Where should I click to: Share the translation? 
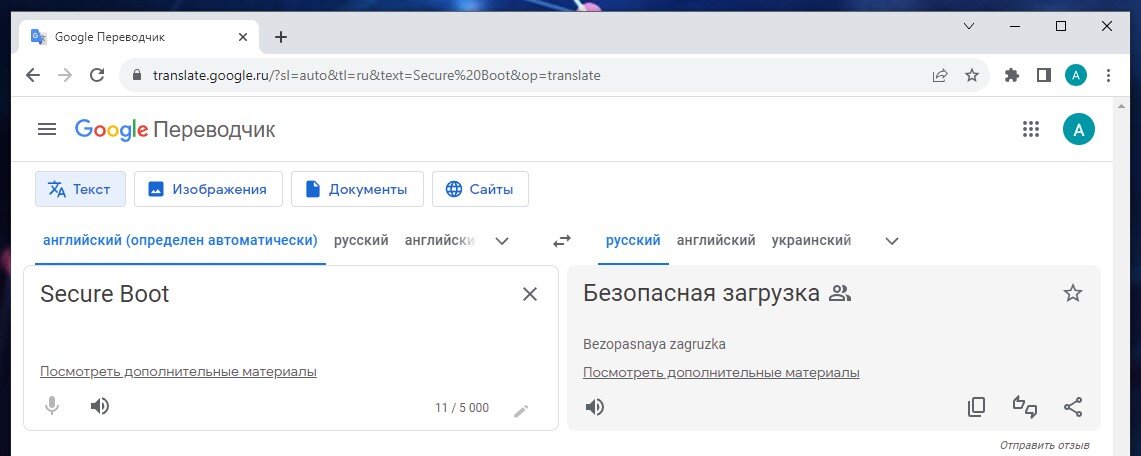(1073, 407)
